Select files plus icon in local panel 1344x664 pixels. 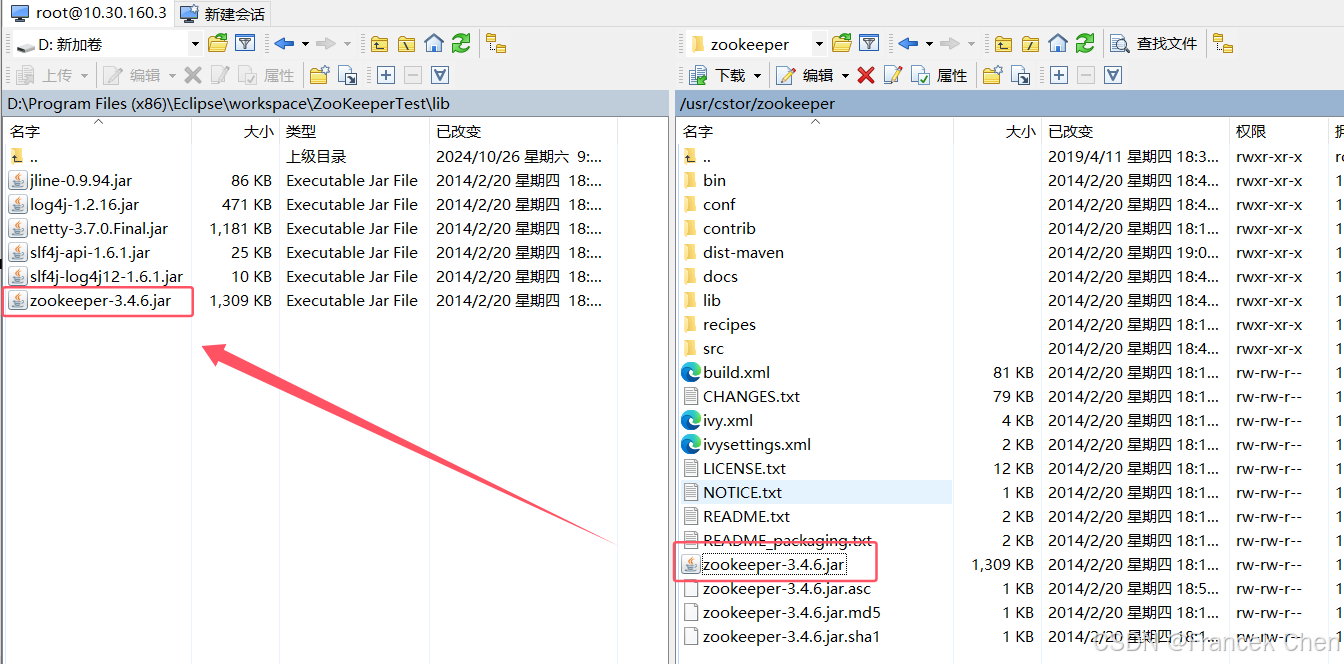[x=385, y=75]
